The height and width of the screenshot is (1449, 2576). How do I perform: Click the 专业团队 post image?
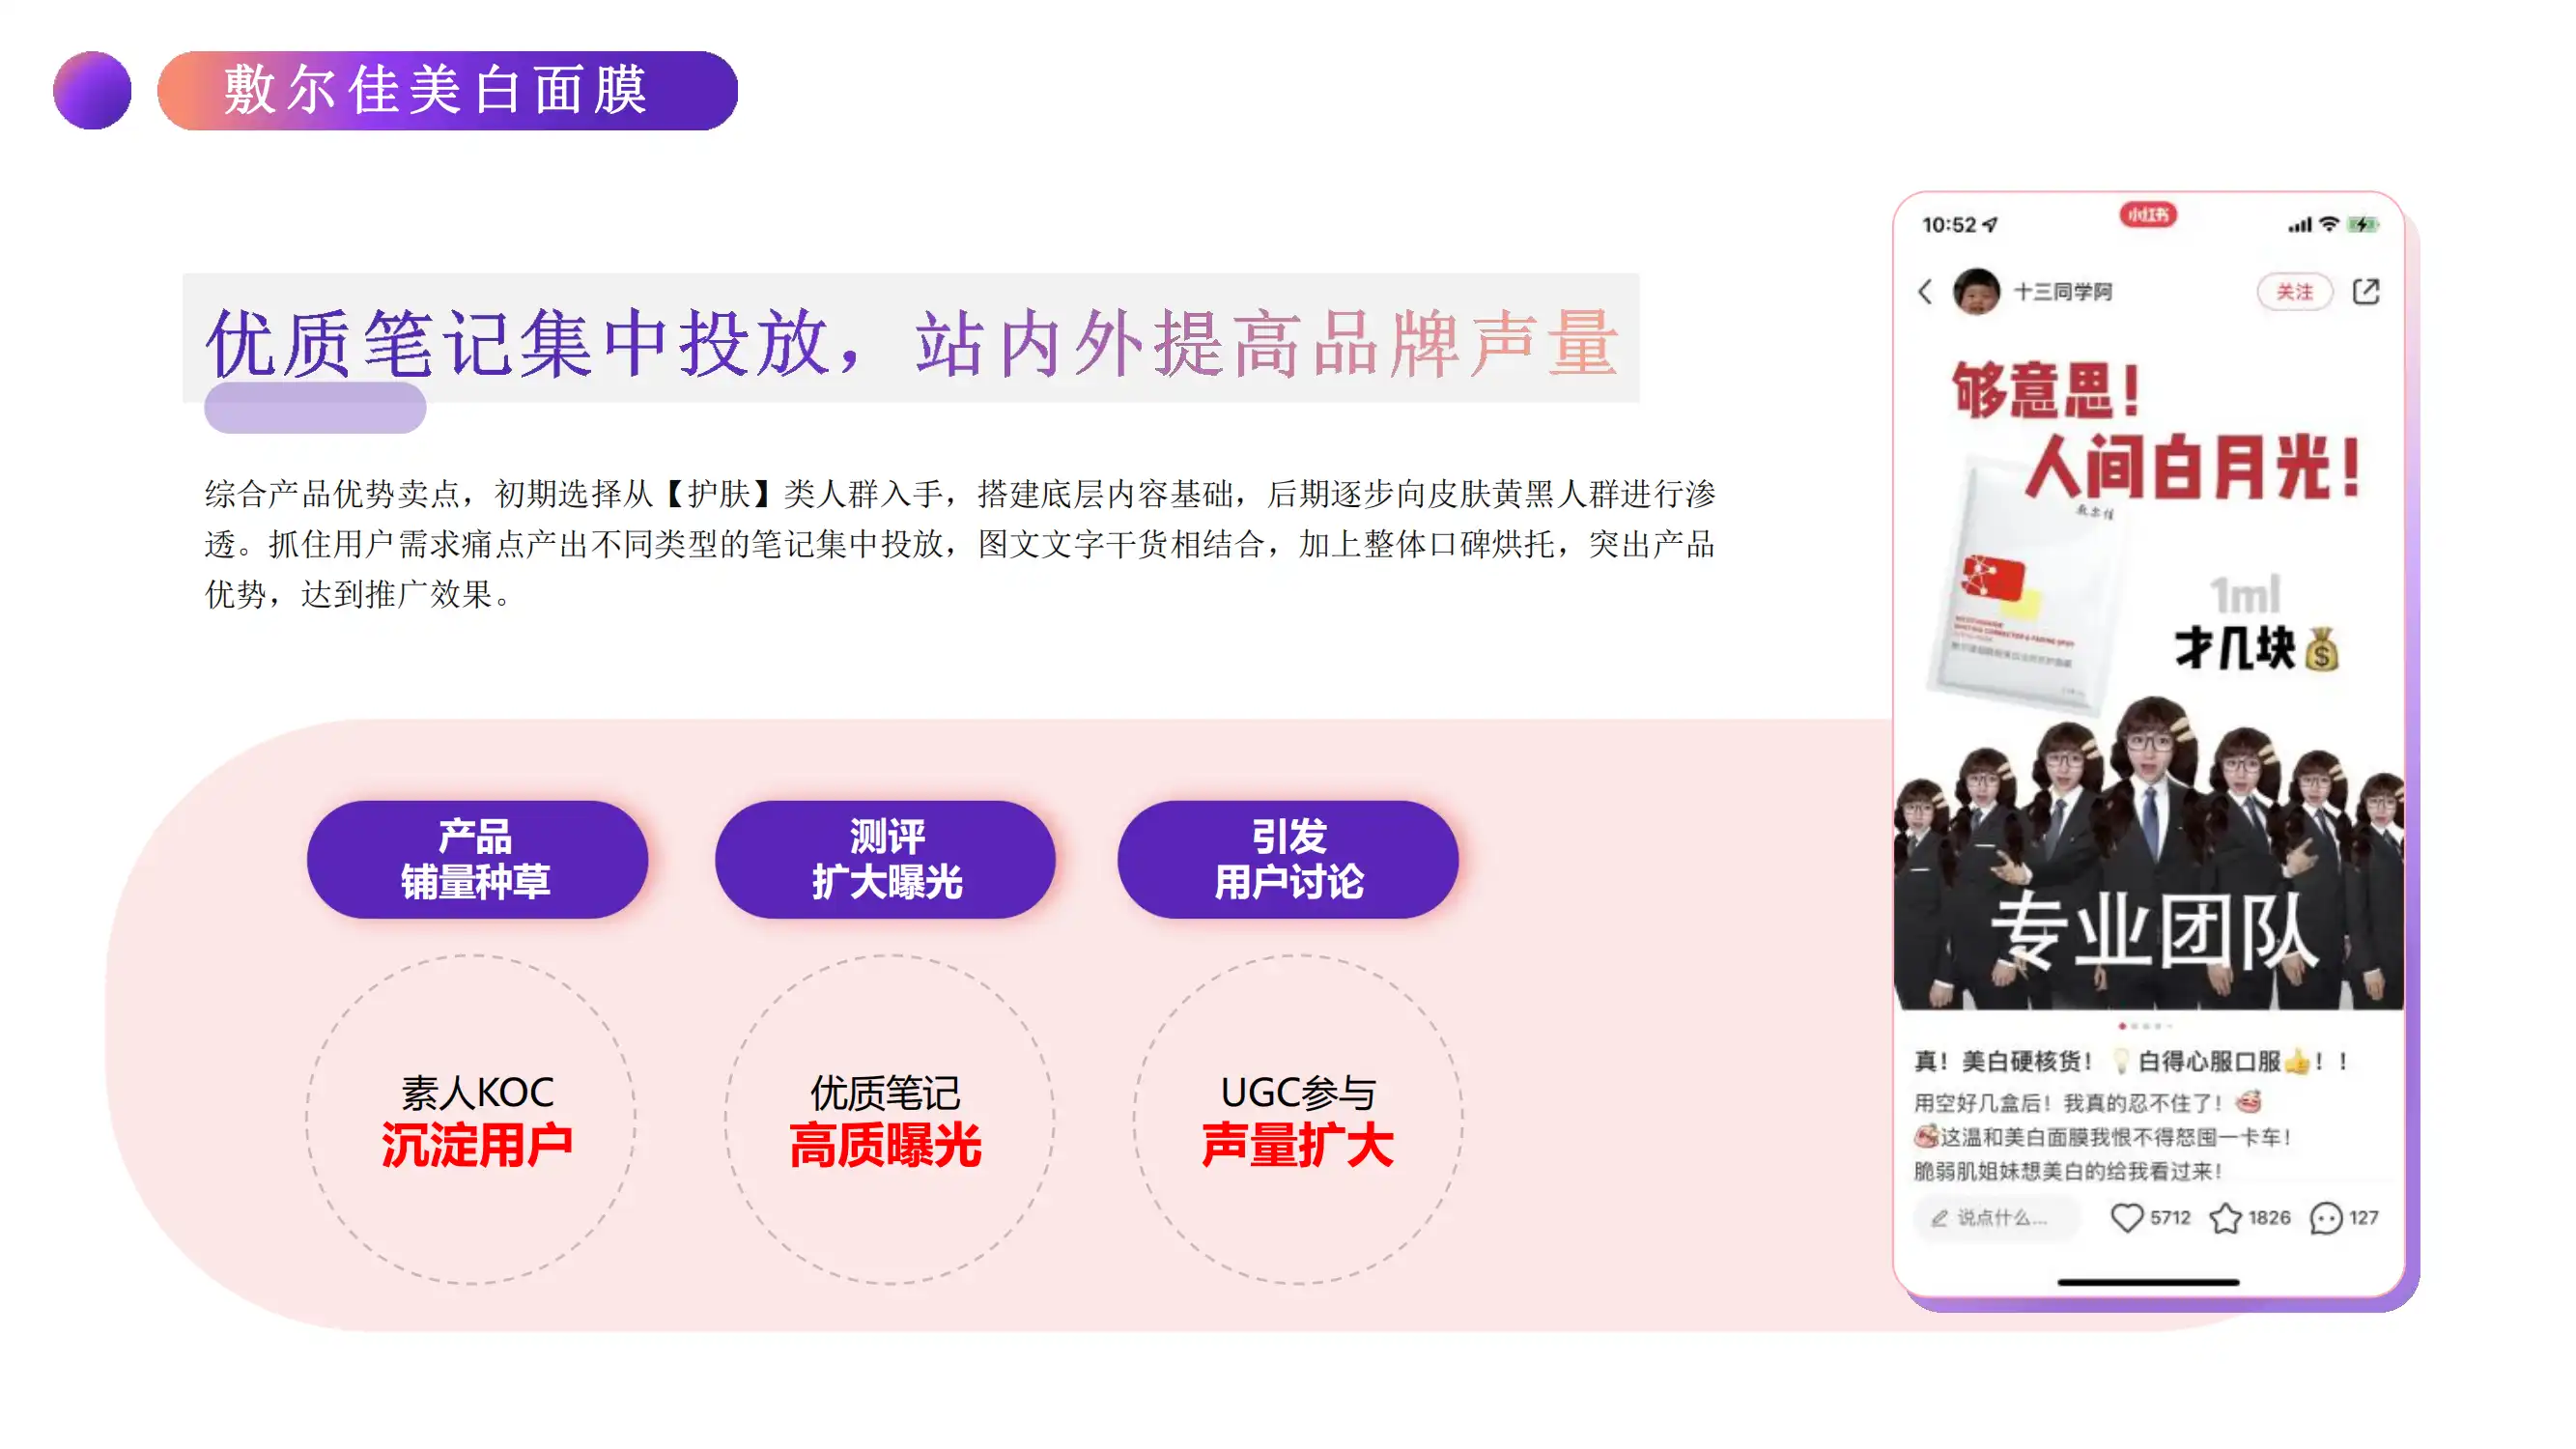tap(2148, 668)
